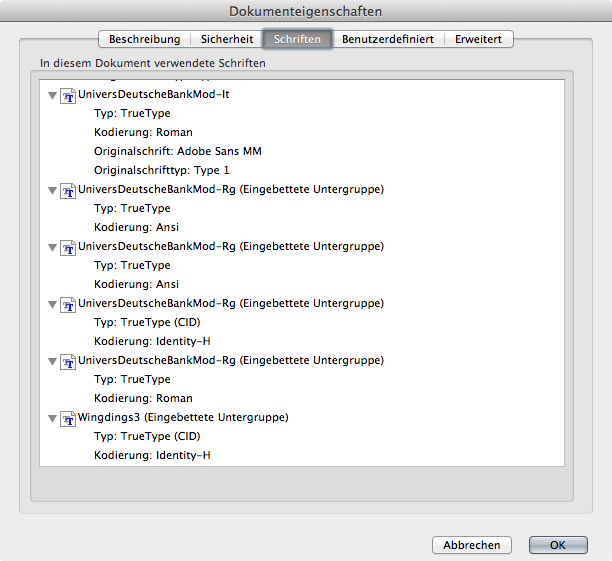The image size is (612, 561).
Task: Open the Sicherheit tab
Action: (227, 39)
